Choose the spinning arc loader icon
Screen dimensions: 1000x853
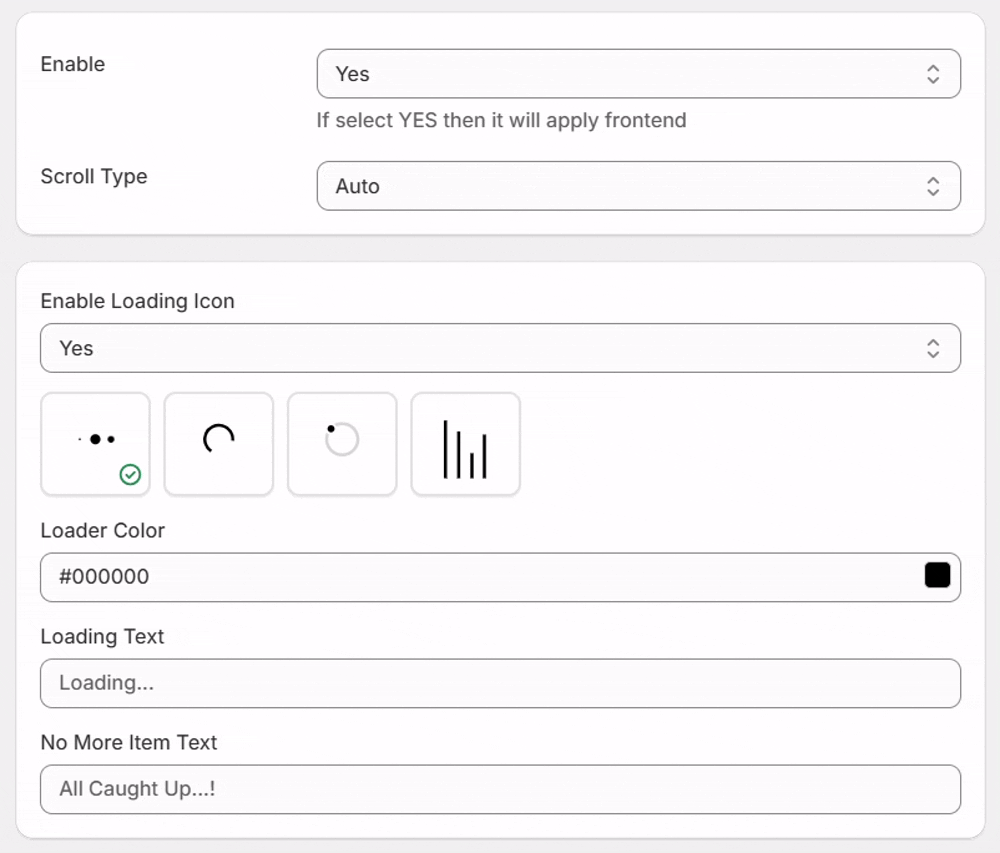click(x=219, y=444)
